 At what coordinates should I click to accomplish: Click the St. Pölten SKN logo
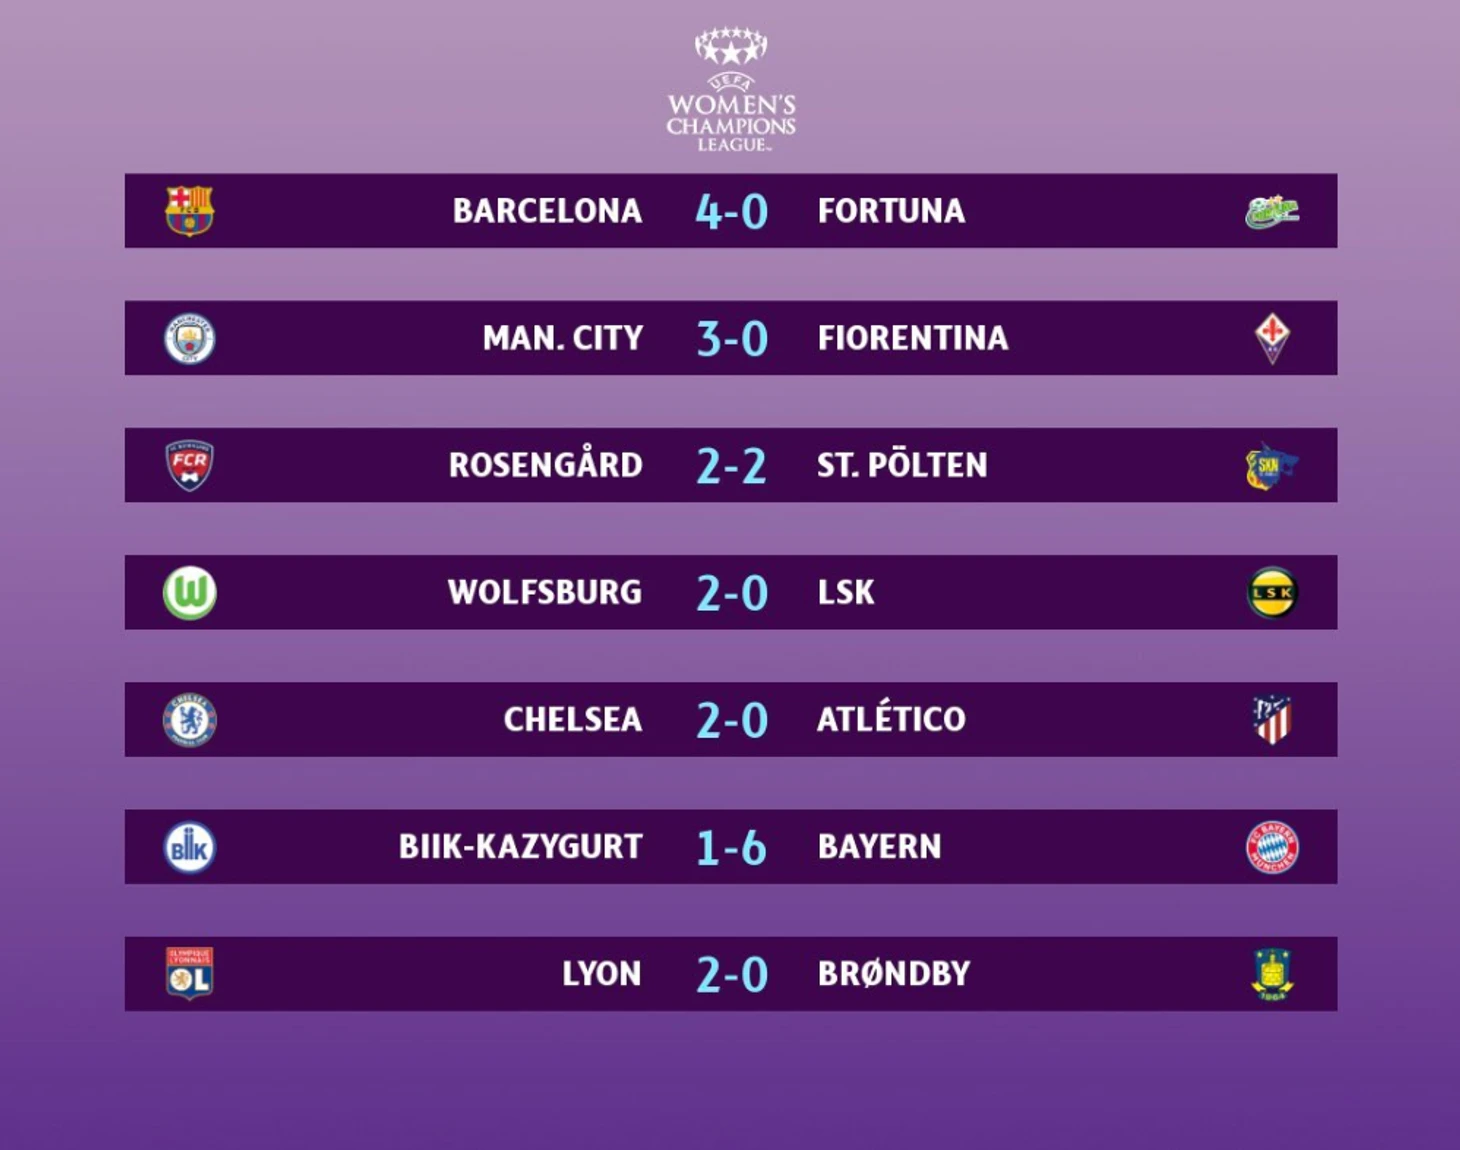[1271, 466]
